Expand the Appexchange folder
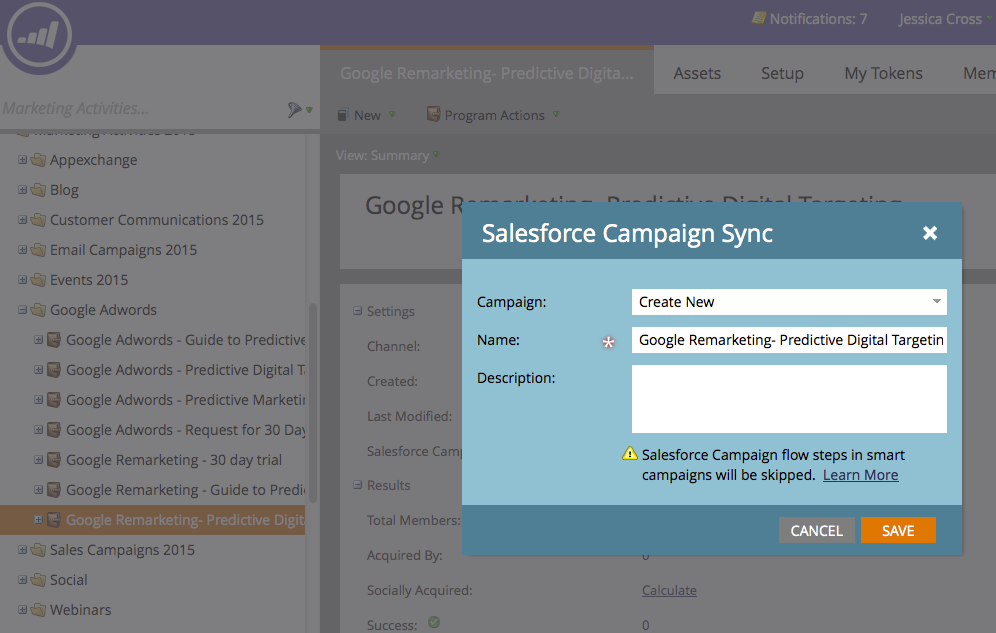 point(23,160)
